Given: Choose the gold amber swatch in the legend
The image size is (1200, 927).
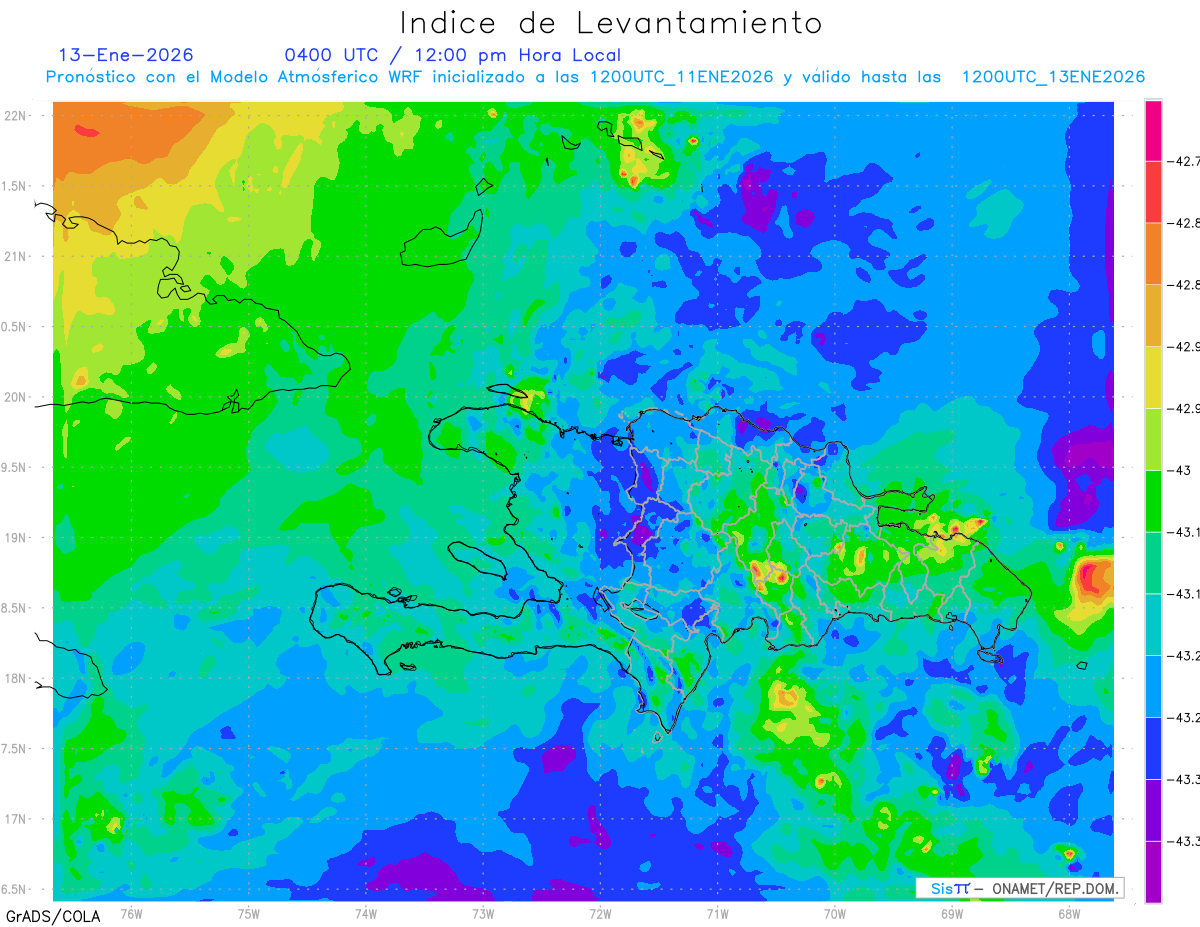Looking at the screenshot, I should [x=1153, y=315].
